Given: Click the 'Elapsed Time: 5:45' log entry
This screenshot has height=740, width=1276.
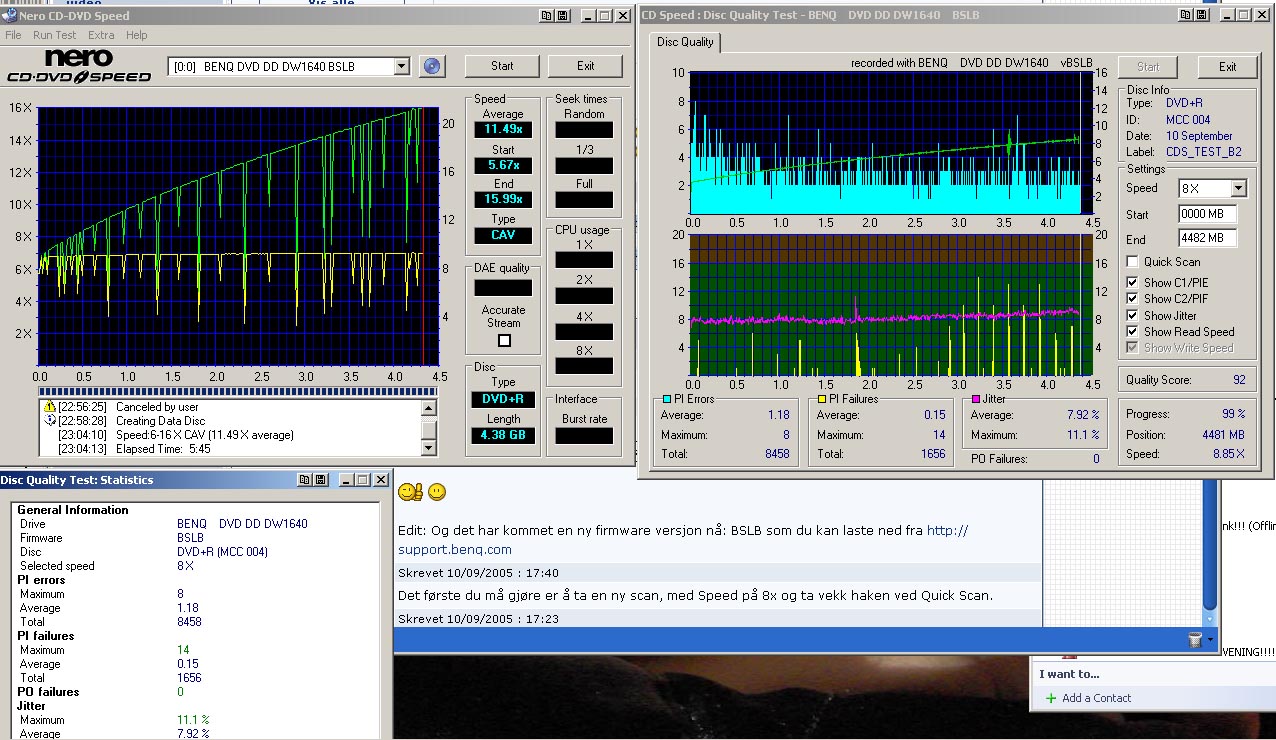Looking at the screenshot, I should [165, 449].
